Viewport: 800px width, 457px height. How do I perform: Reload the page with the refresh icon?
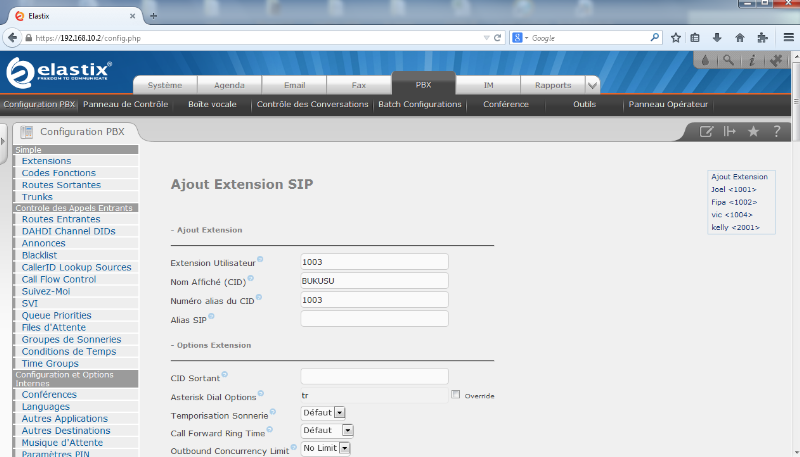(x=497, y=38)
